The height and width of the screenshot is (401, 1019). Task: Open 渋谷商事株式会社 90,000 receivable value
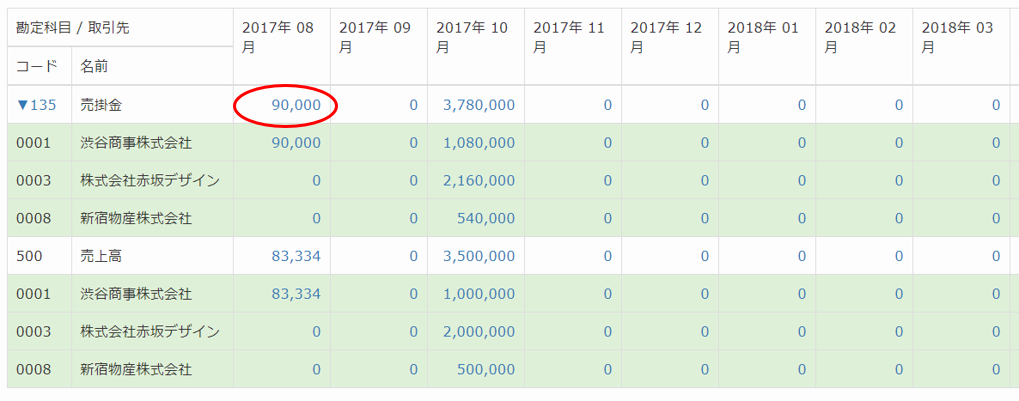tap(296, 143)
